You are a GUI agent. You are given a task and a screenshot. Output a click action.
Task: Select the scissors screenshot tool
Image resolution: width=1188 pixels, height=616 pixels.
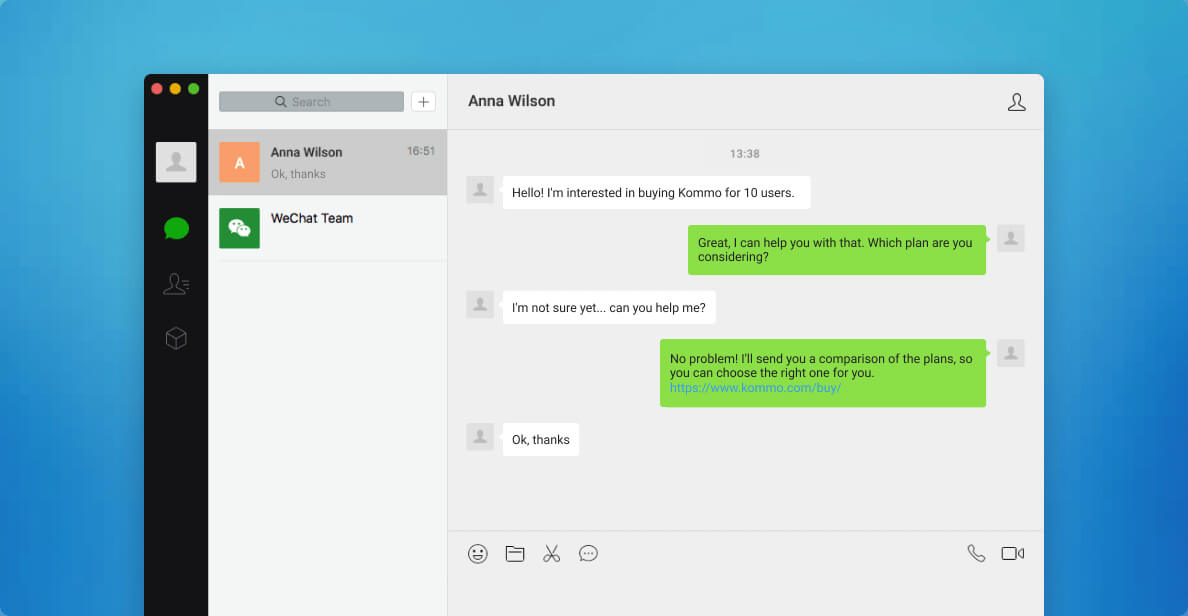[x=552, y=553]
